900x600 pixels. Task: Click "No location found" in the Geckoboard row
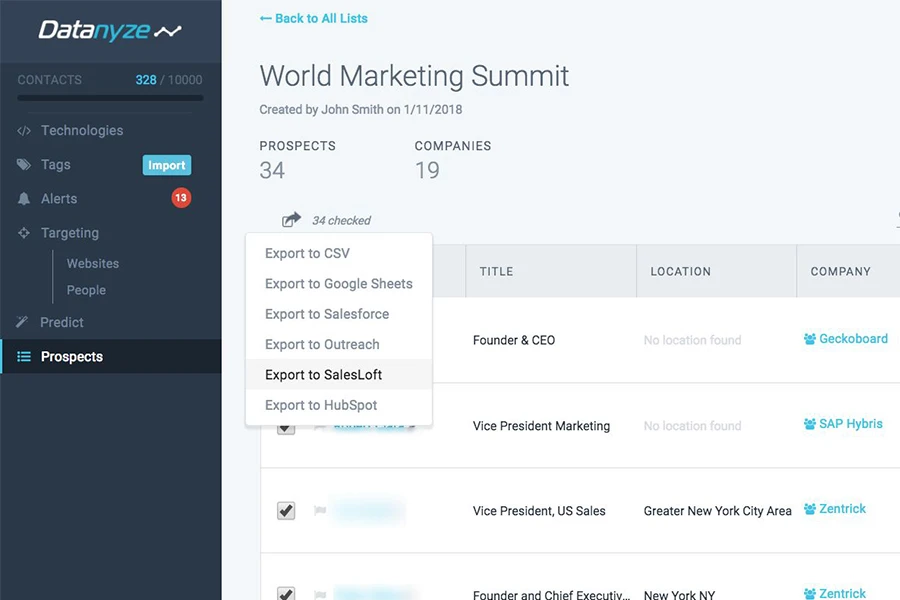click(692, 340)
